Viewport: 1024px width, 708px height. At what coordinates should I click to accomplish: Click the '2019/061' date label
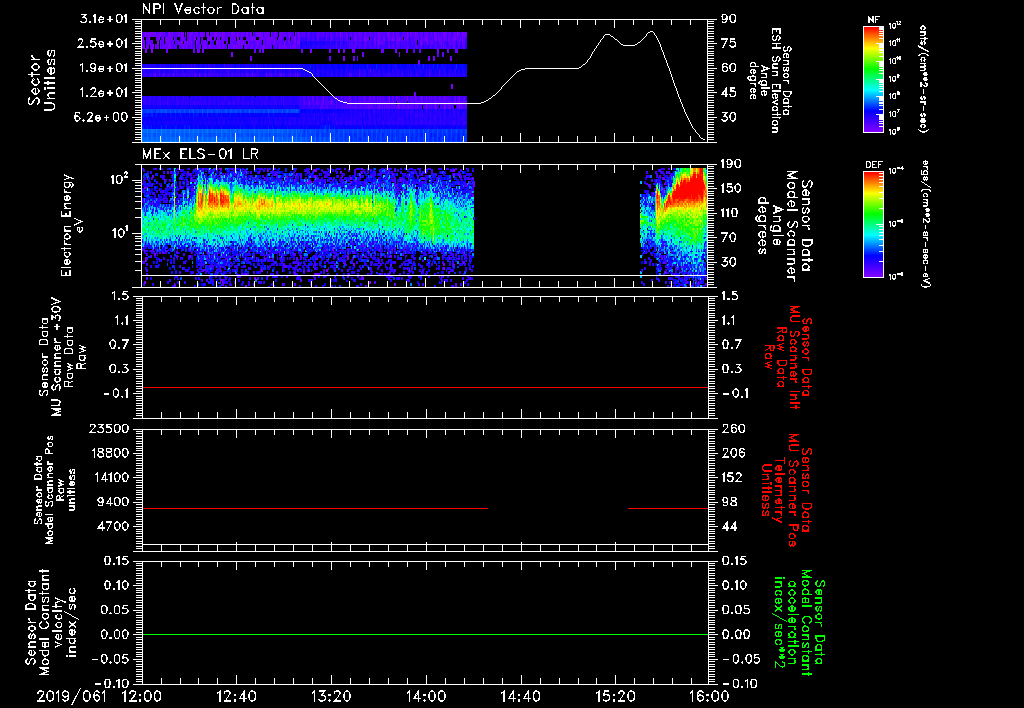(x=71, y=696)
